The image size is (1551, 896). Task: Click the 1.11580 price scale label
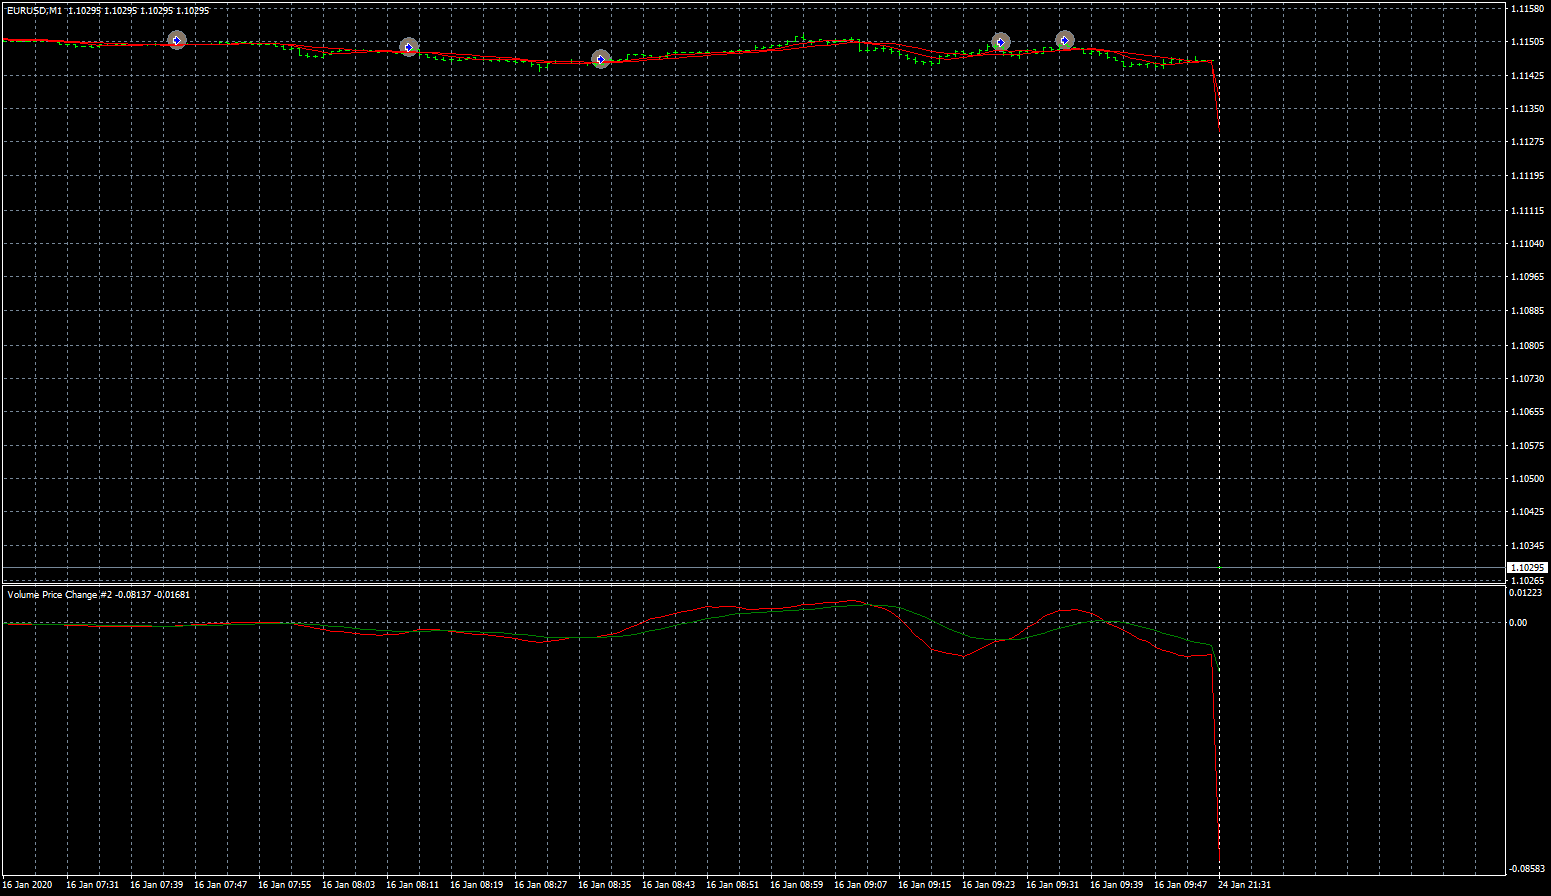[x=1527, y=9]
